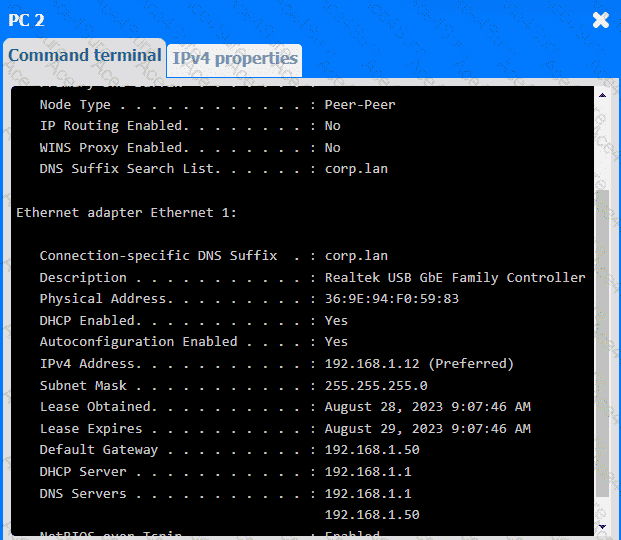Click the Ethernet adapter Ethernet 1 heading
This screenshot has width=621, height=540.
(126, 213)
